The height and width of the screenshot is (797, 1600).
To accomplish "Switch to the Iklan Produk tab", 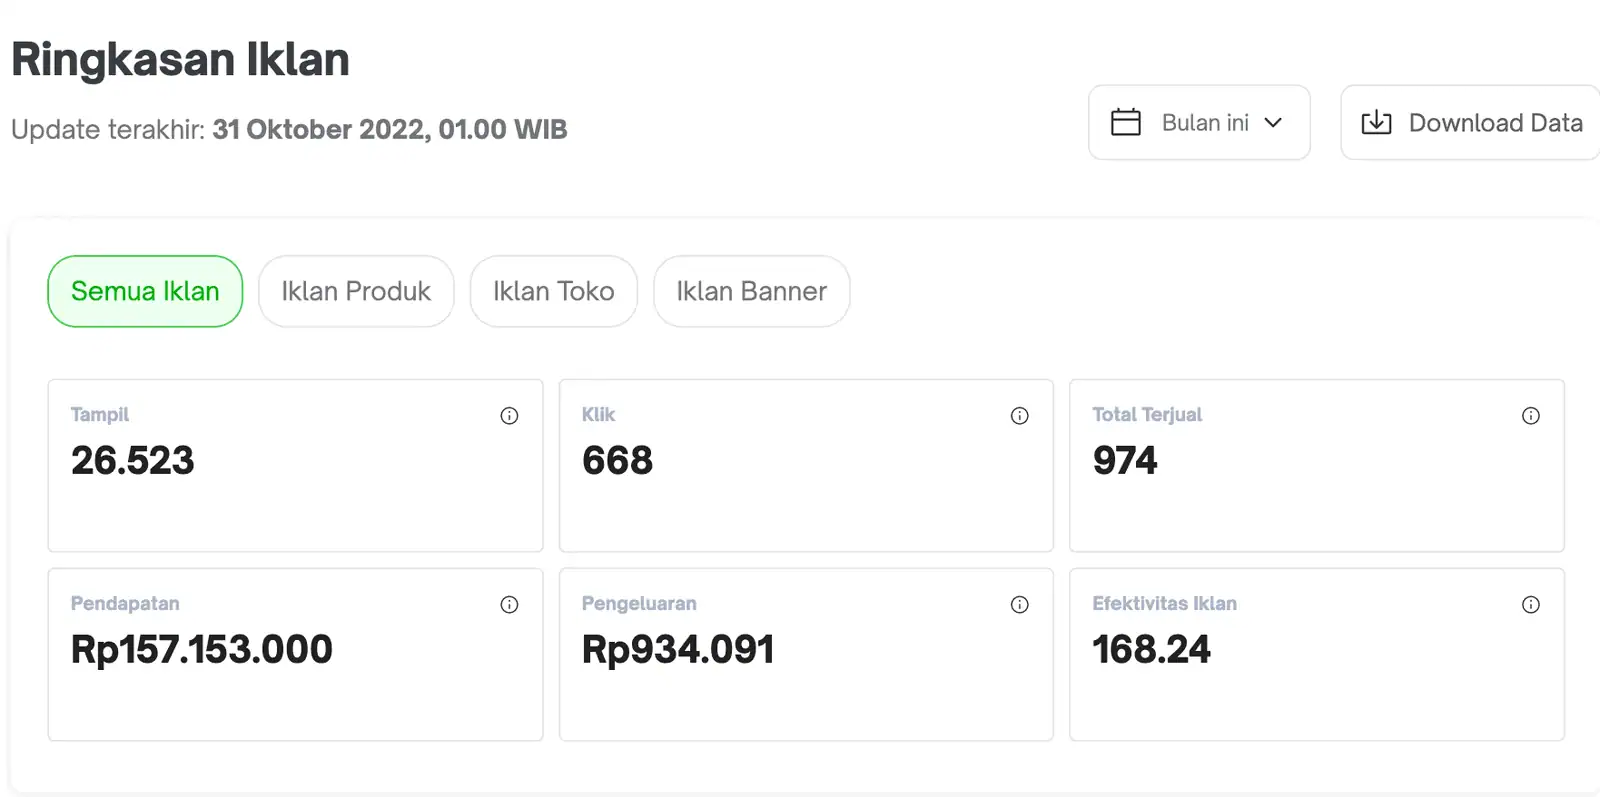I will [356, 291].
